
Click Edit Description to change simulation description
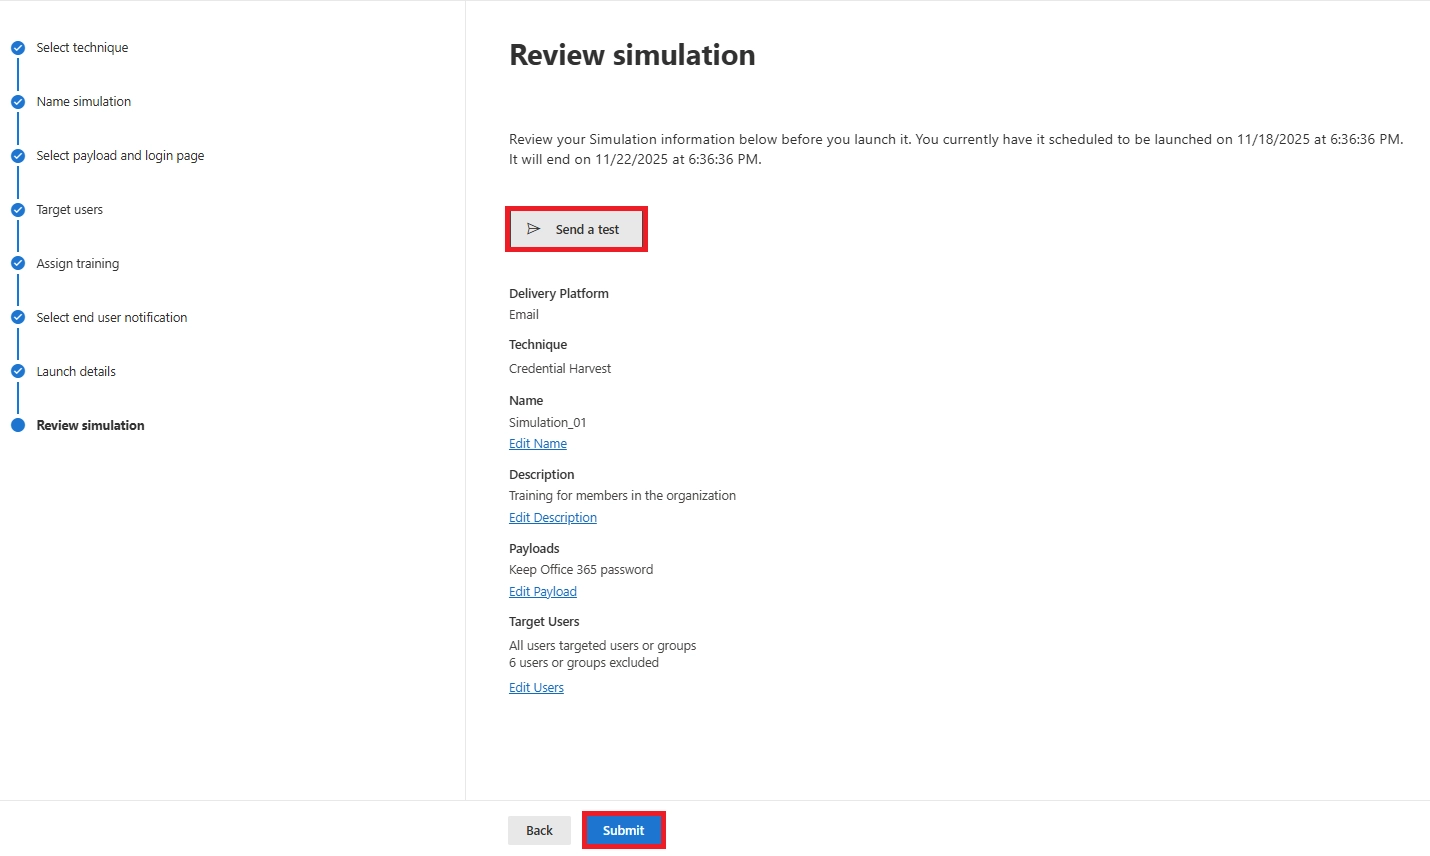point(552,517)
